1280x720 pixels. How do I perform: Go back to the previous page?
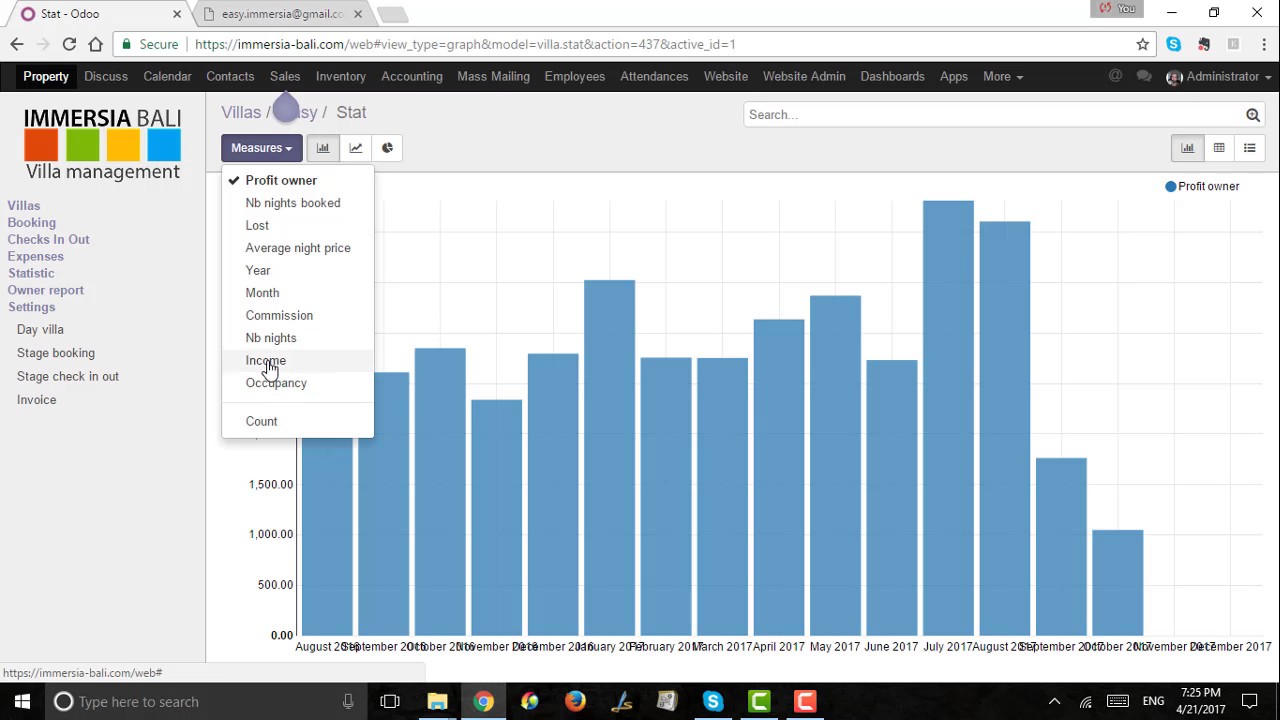tap(17, 44)
